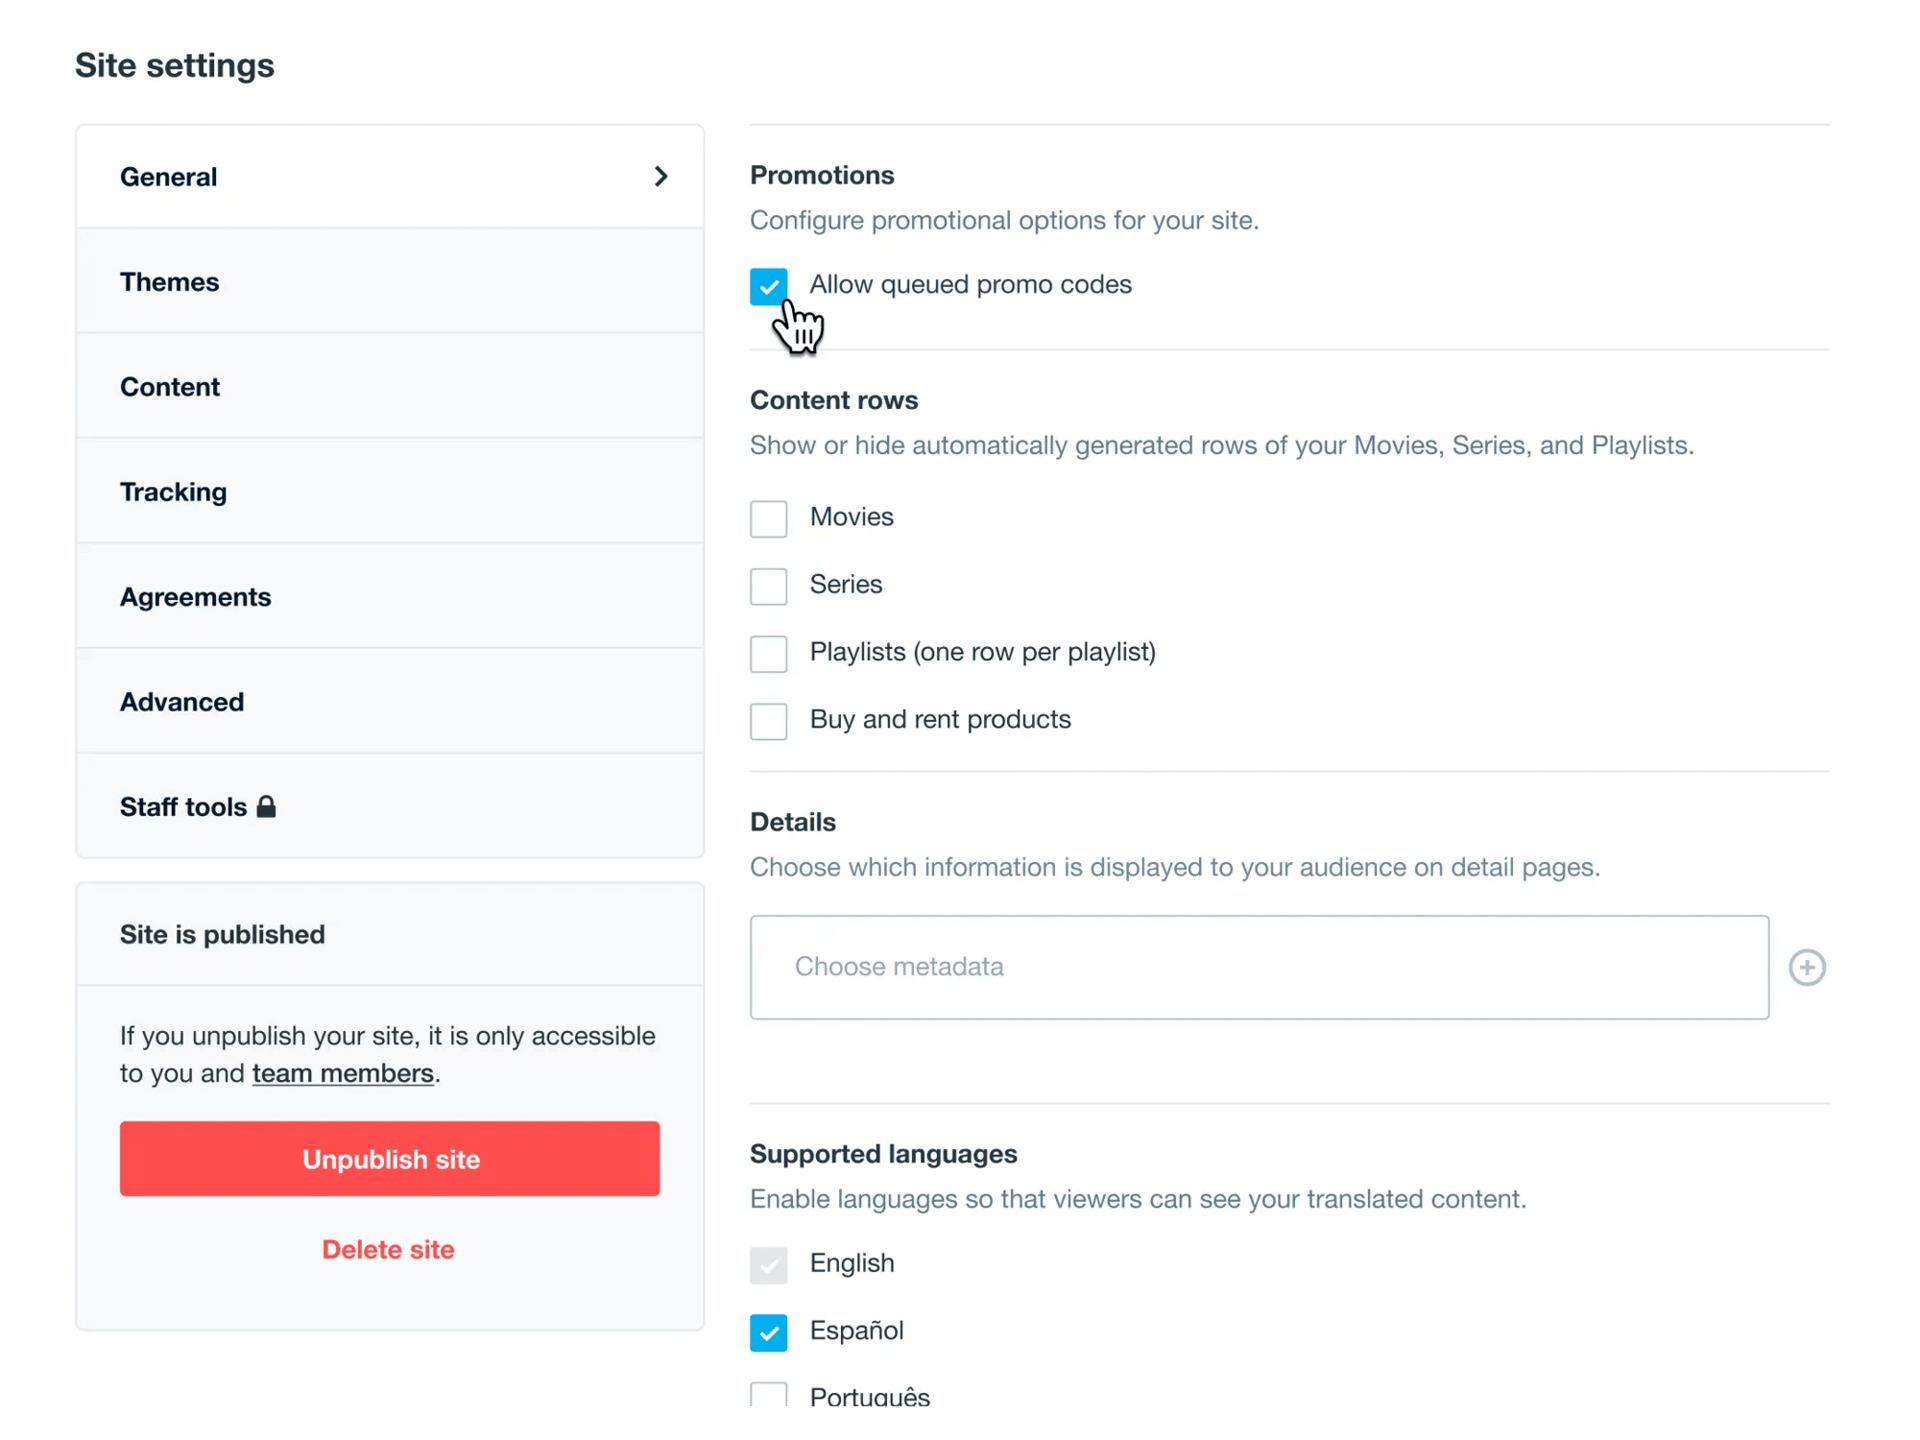Enable the Português language checkbox
This screenshot has height=1440, width=1920.
pos(768,1394)
